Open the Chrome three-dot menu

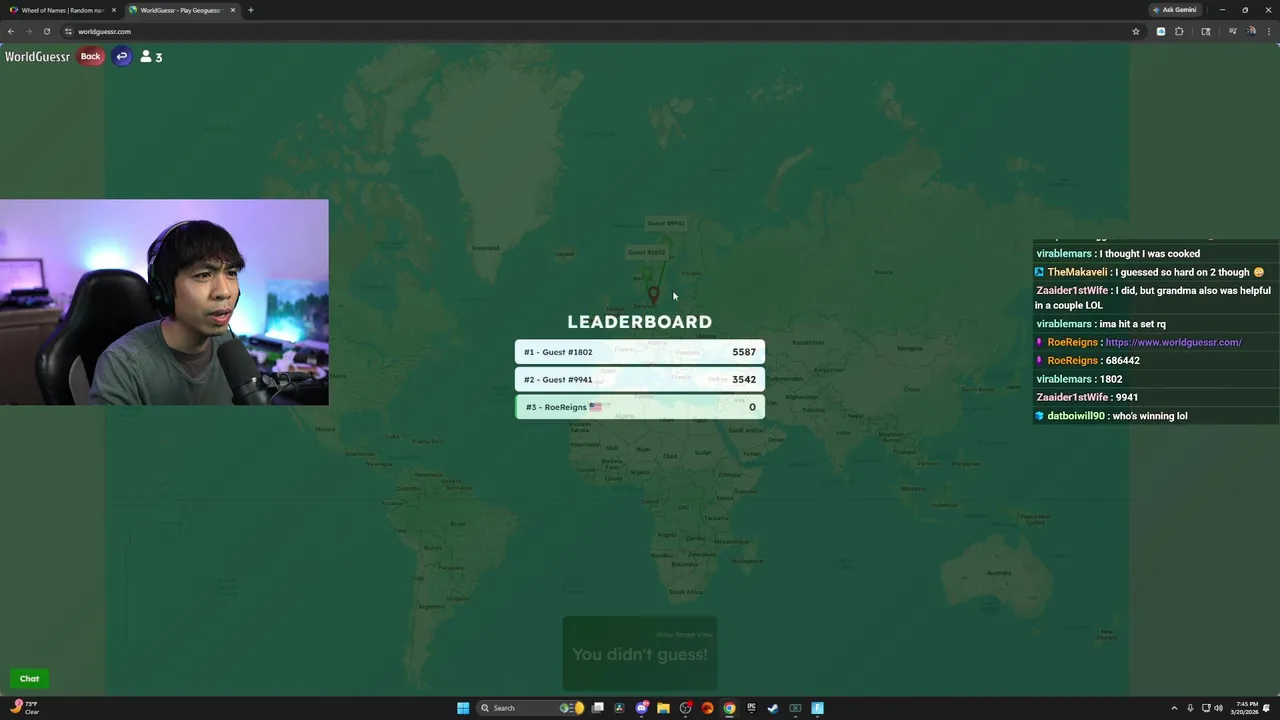coord(1268,31)
